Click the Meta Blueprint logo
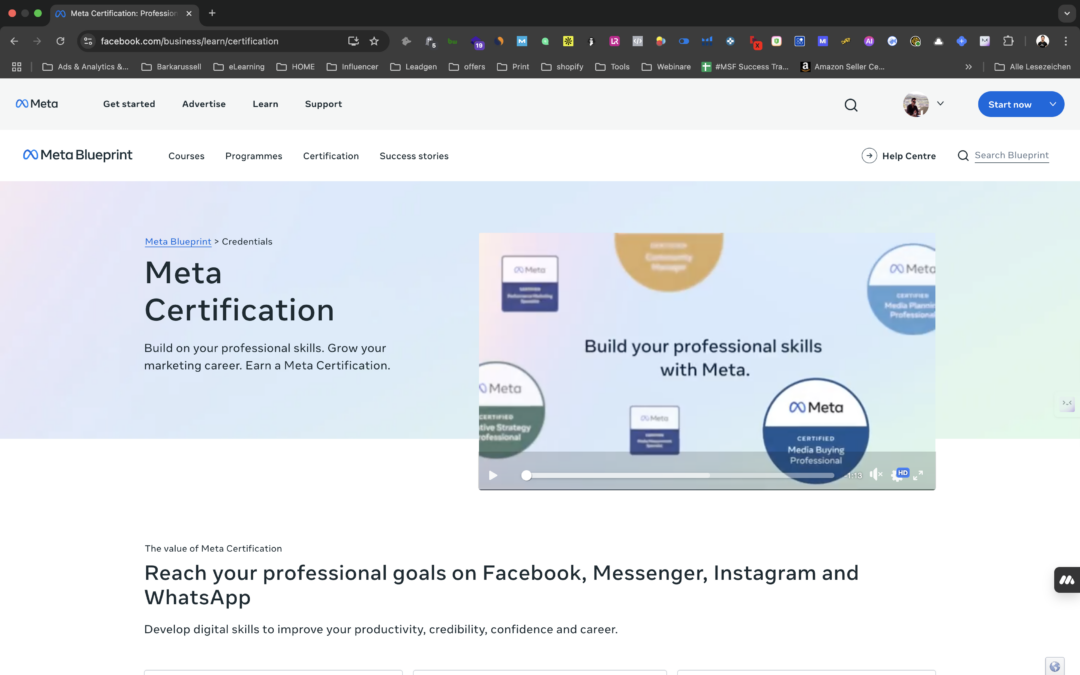Image resolution: width=1080 pixels, height=675 pixels. pyautogui.click(x=77, y=155)
